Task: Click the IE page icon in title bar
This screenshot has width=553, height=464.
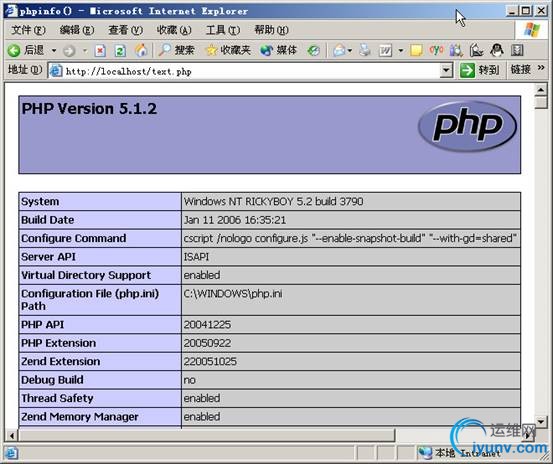Action: 11,11
